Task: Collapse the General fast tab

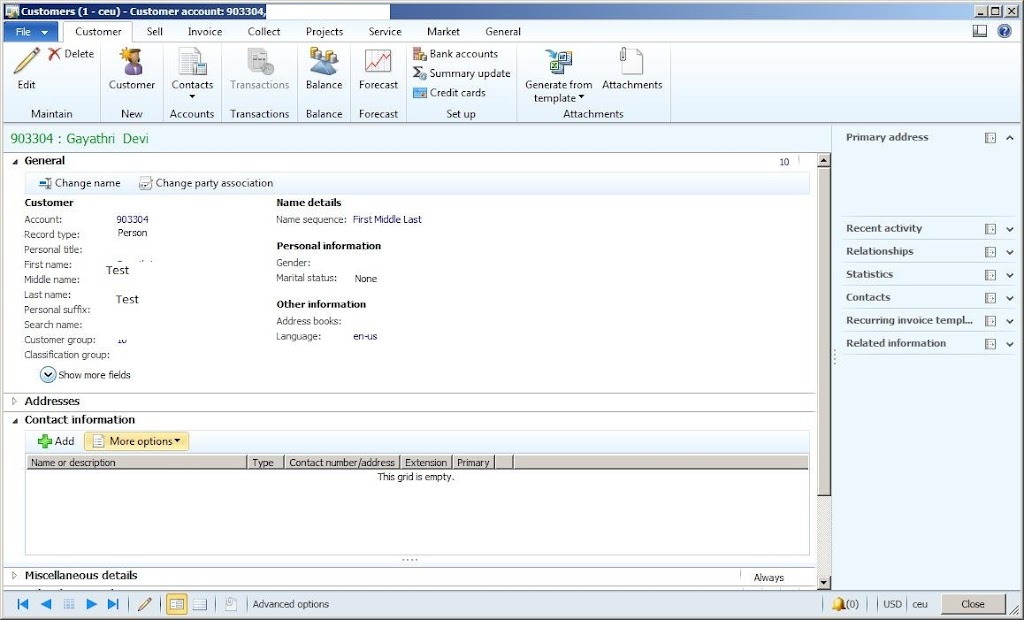Action: click(15, 161)
